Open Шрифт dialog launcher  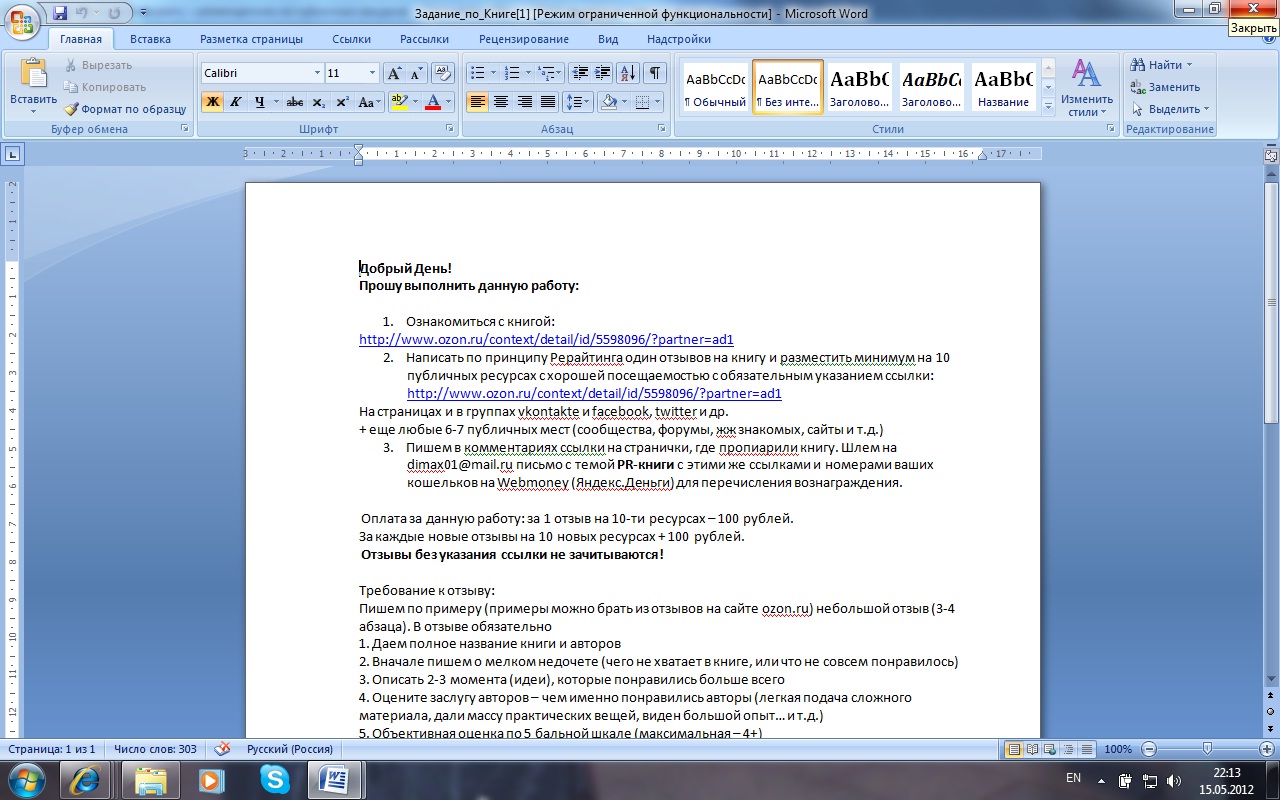(x=450, y=129)
